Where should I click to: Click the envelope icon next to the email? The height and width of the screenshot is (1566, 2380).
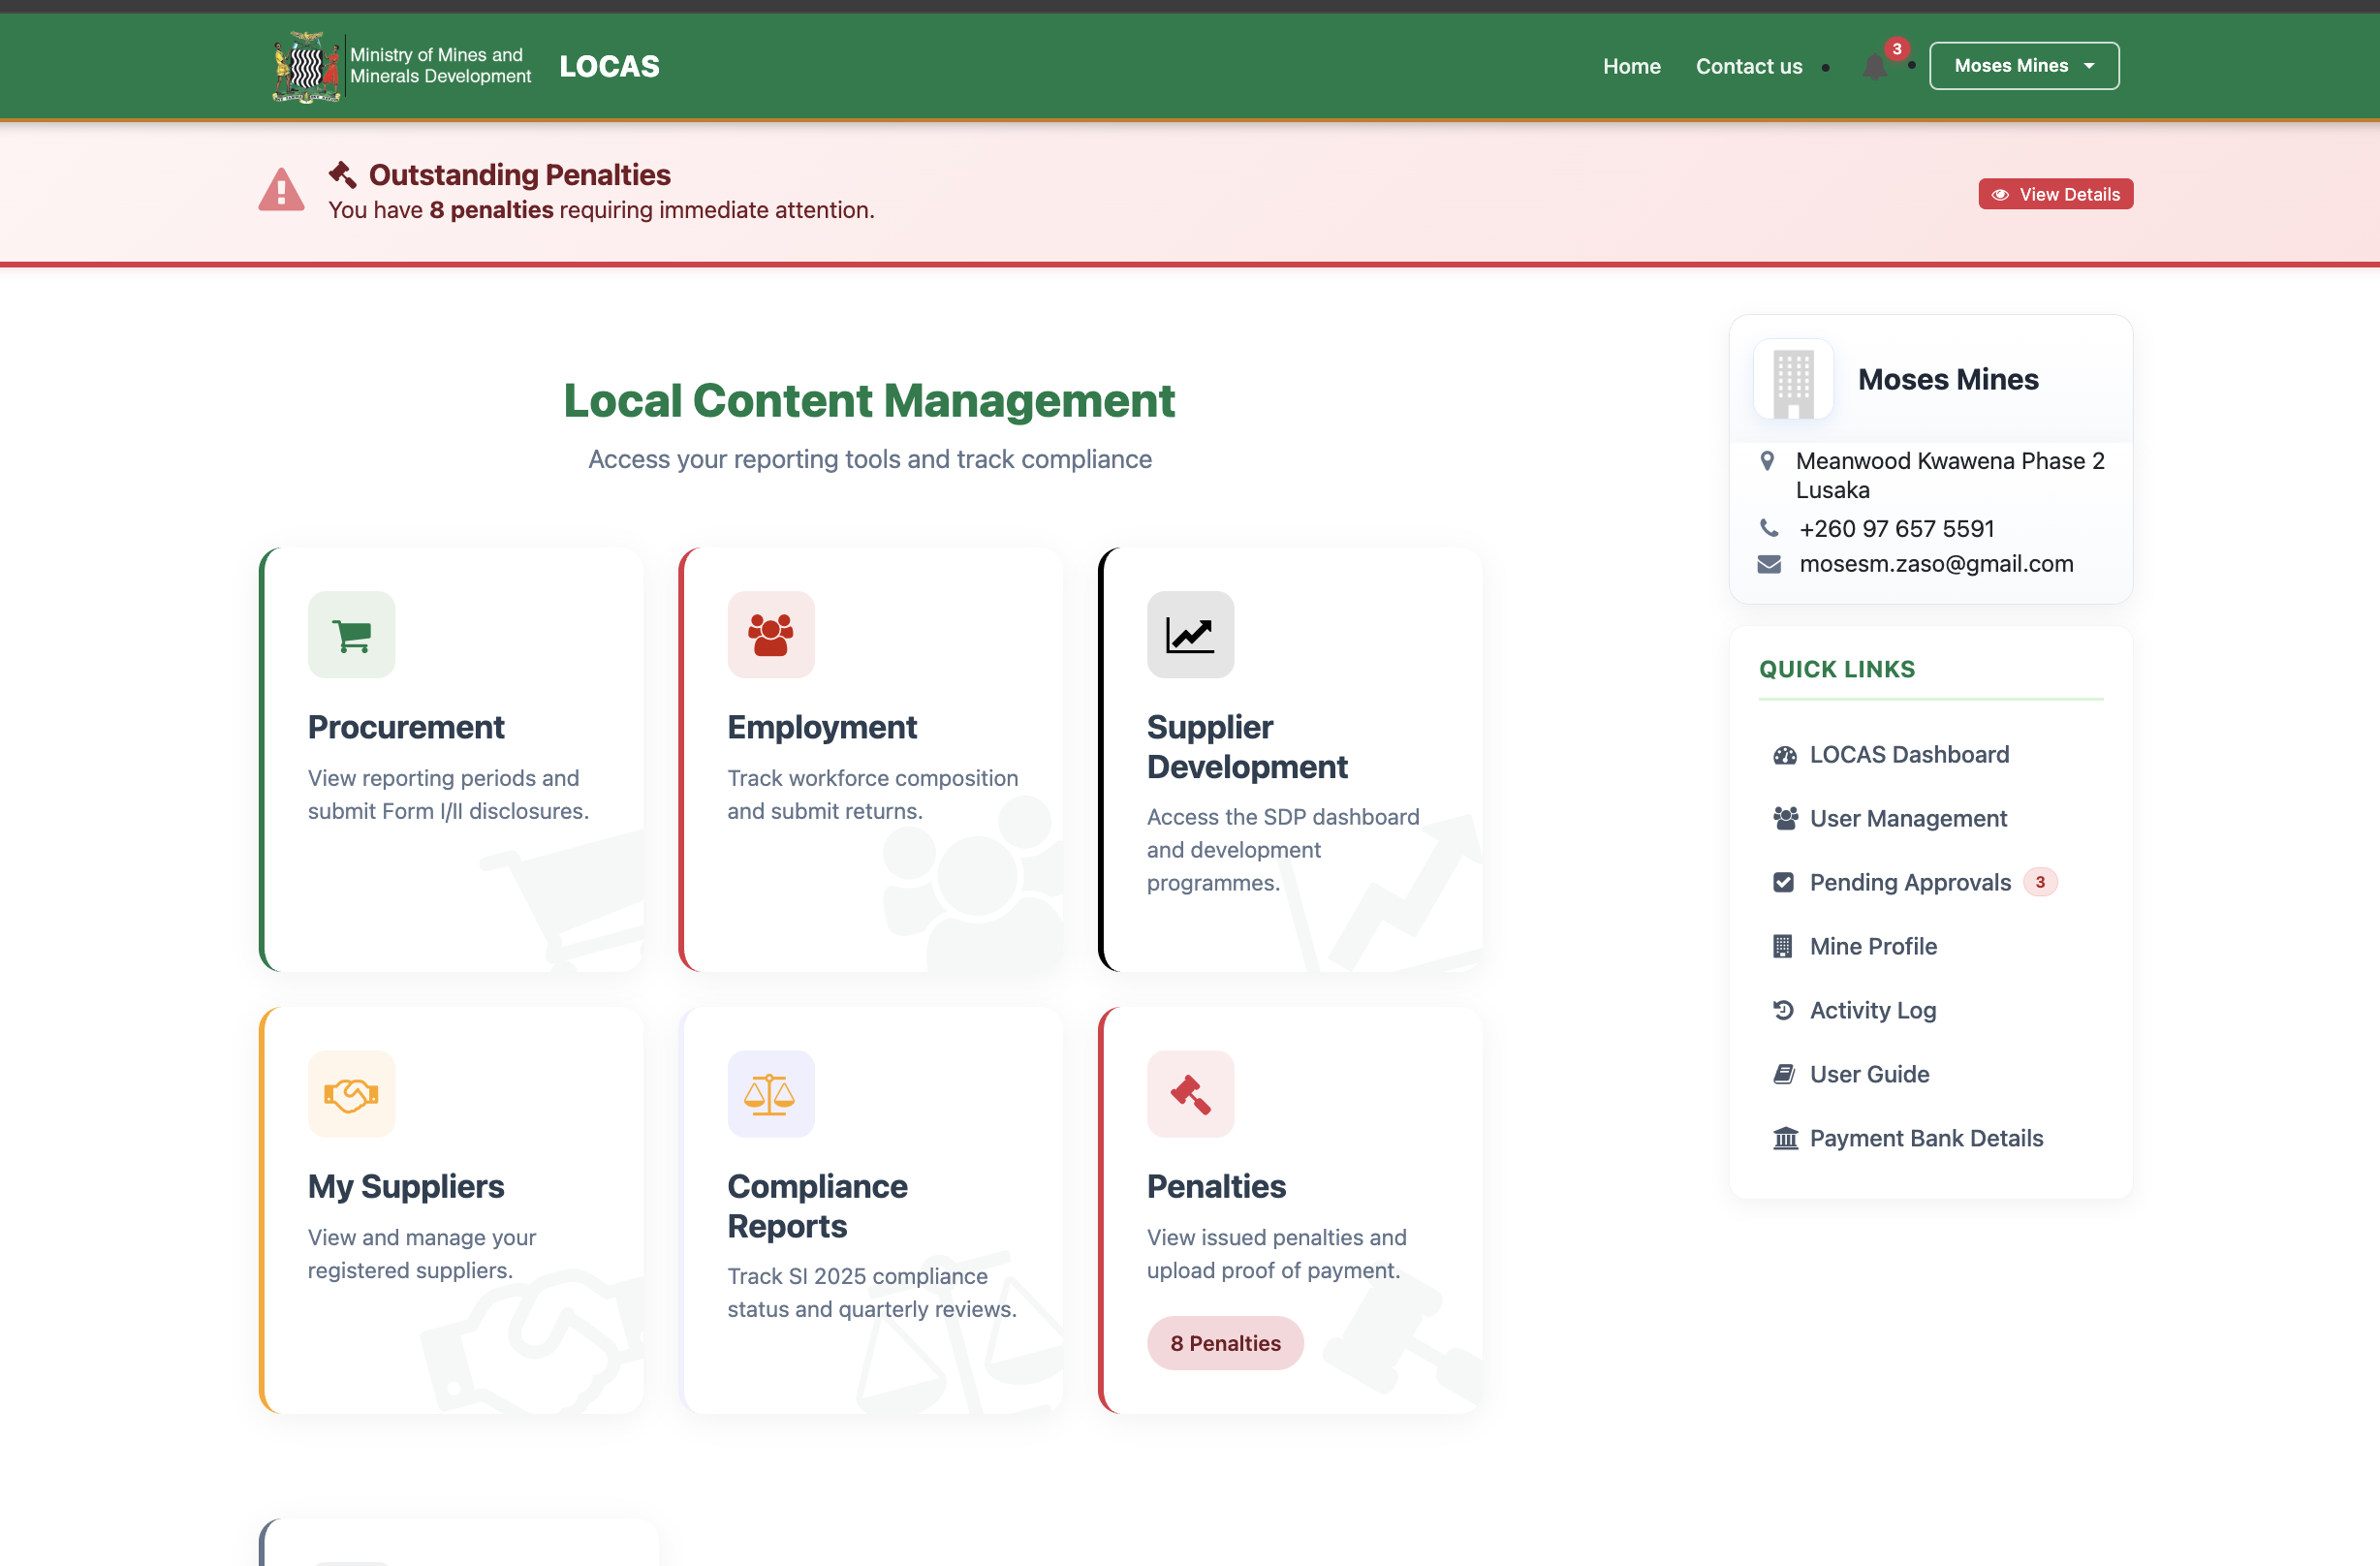coord(1769,564)
